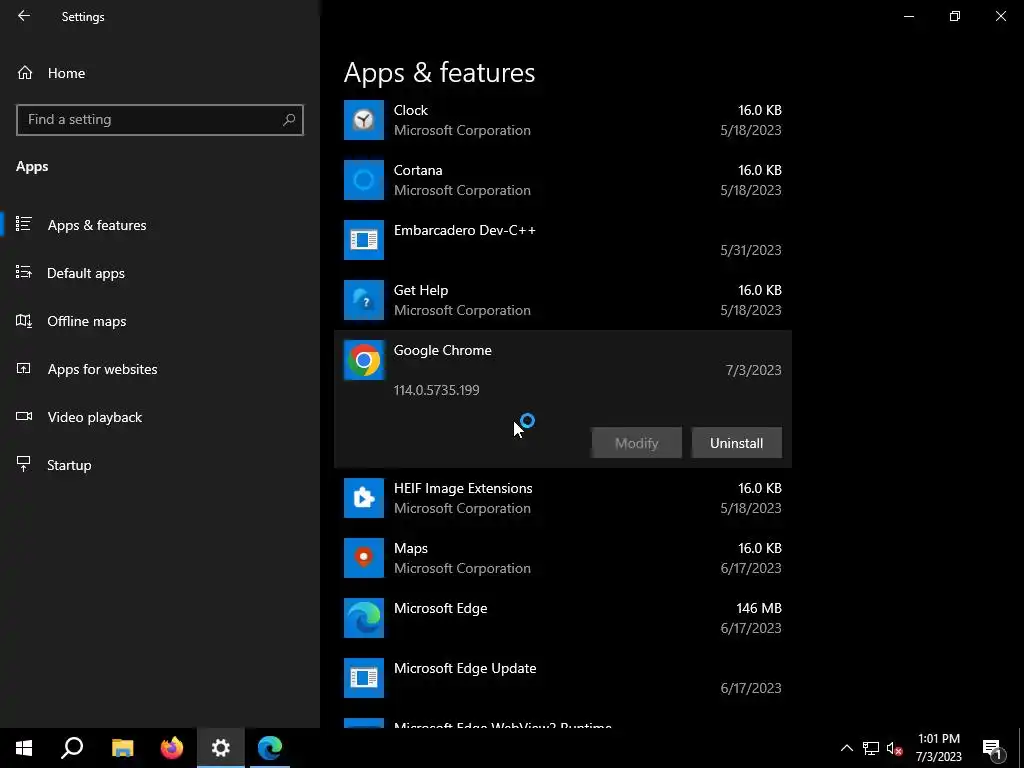Launch File Explorer from taskbar

click(122, 748)
